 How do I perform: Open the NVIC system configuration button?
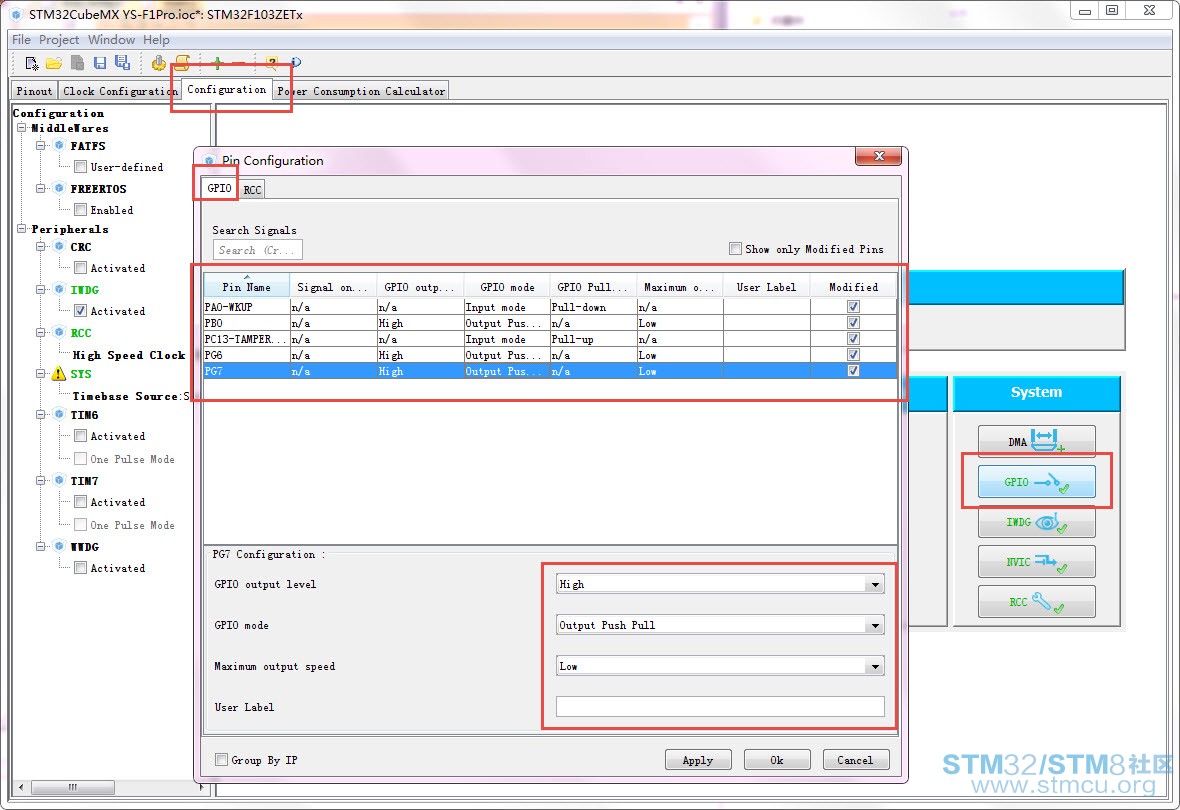[x=1036, y=562]
